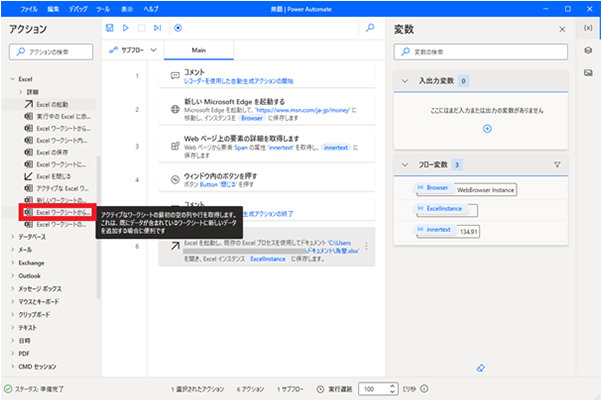Click the actions panel vertical scrollbar

[x=98, y=227]
